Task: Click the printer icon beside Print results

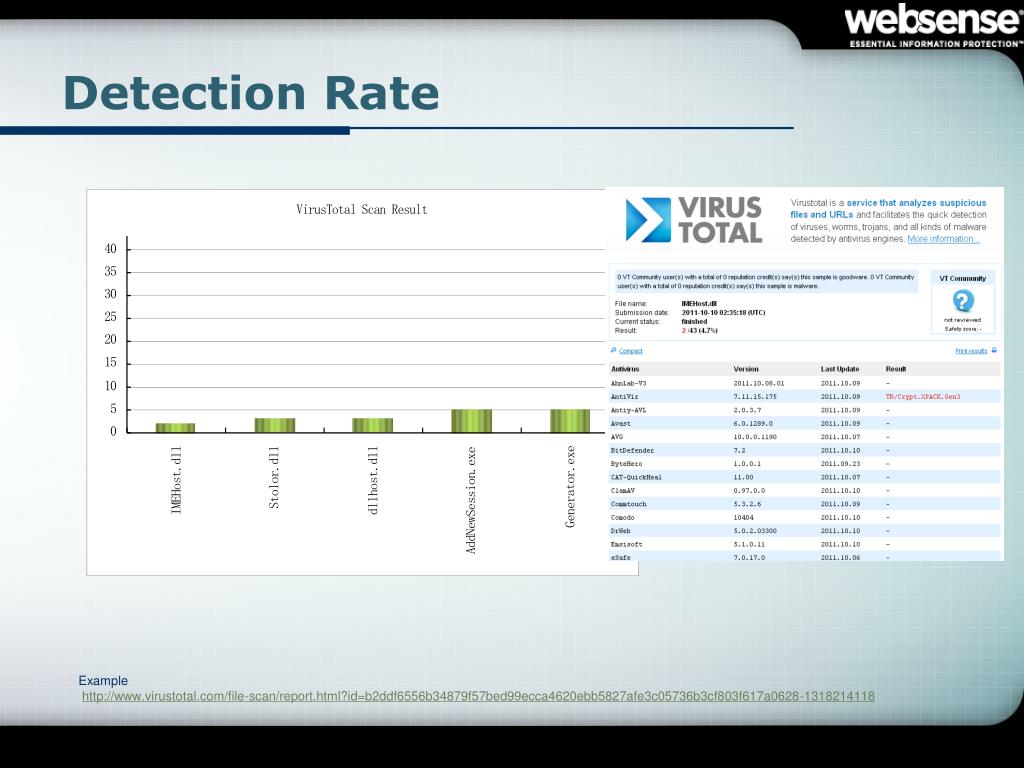Action: [994, 351]
